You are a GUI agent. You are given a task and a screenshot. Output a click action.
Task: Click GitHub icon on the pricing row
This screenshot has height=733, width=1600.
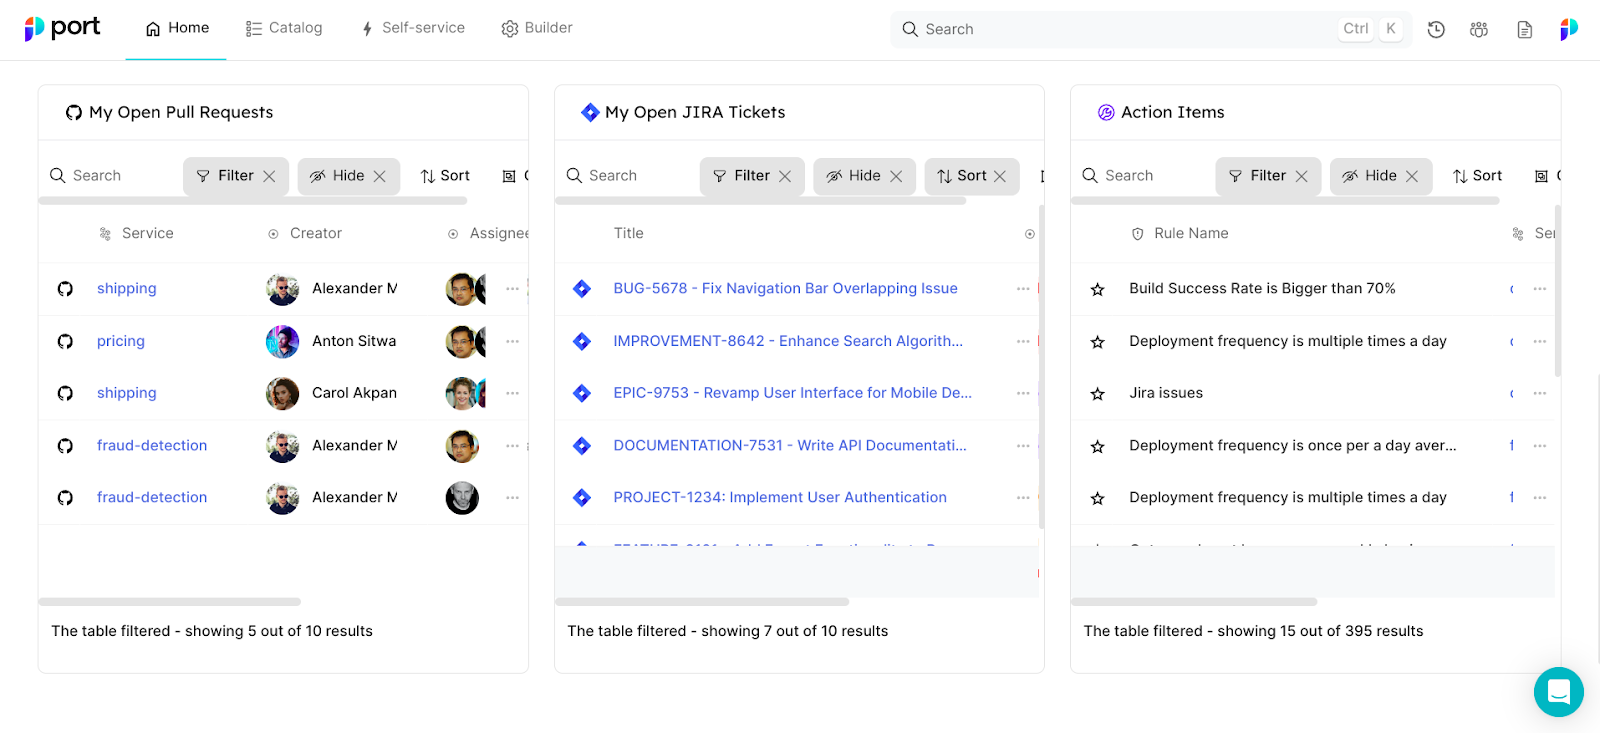point(65,342)
